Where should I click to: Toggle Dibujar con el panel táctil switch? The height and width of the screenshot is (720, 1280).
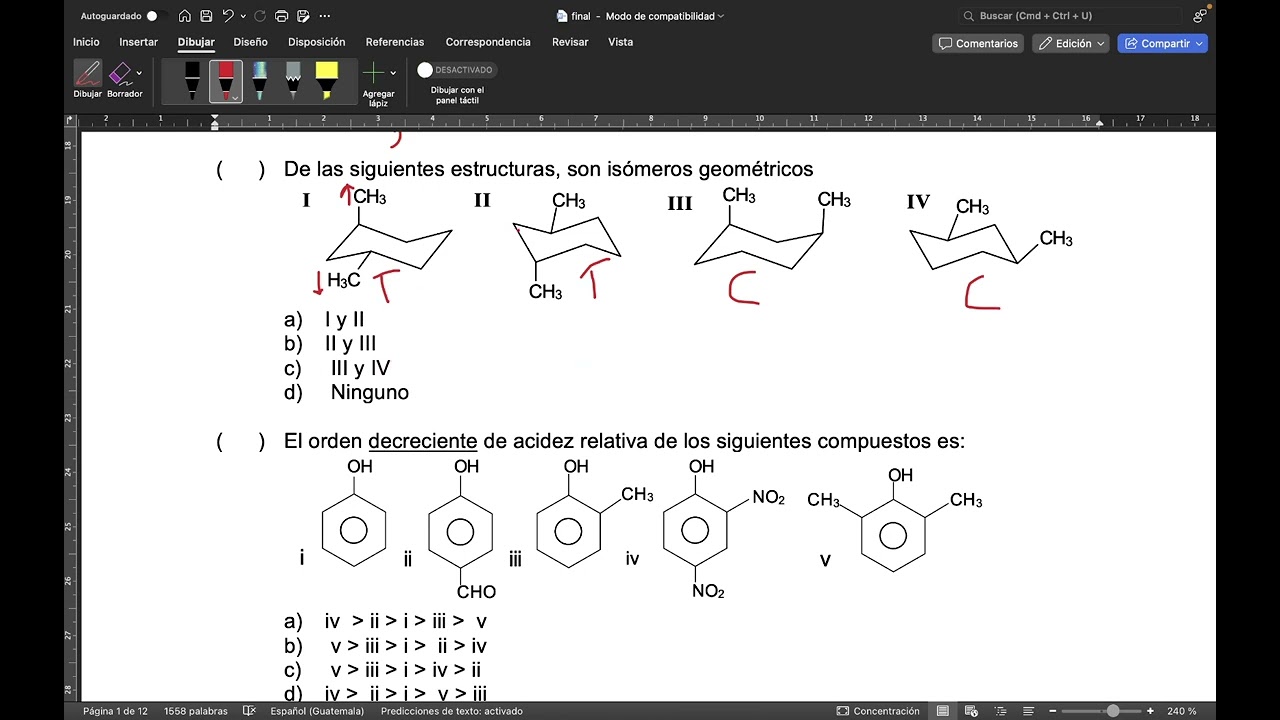456,70
